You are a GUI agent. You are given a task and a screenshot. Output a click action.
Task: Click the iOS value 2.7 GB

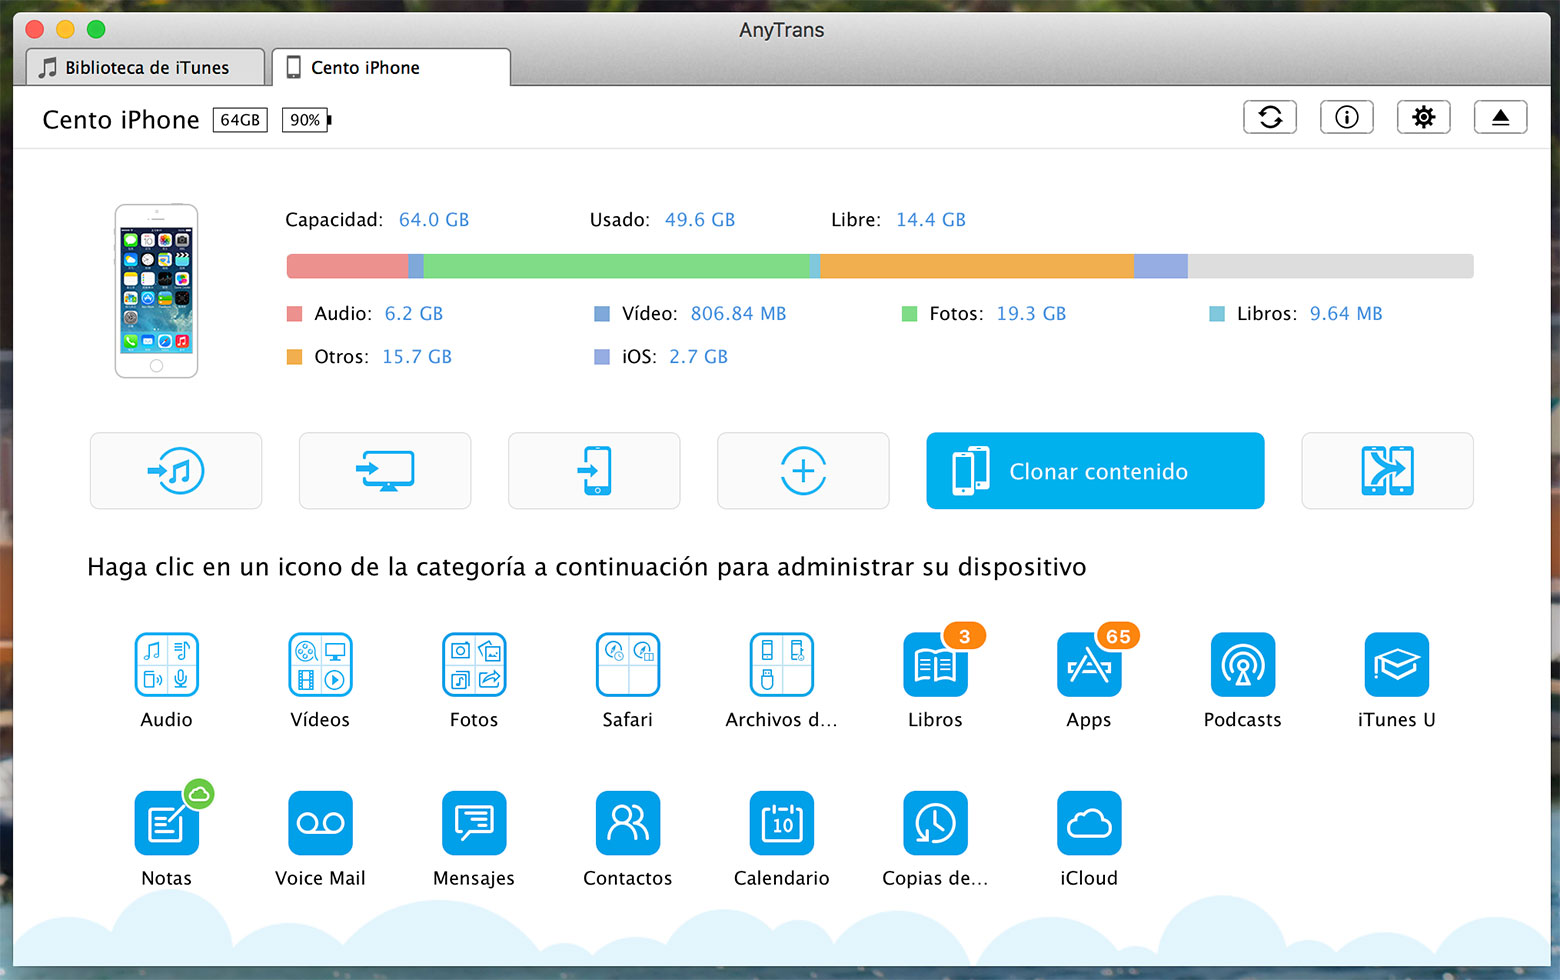click(698, 357)
